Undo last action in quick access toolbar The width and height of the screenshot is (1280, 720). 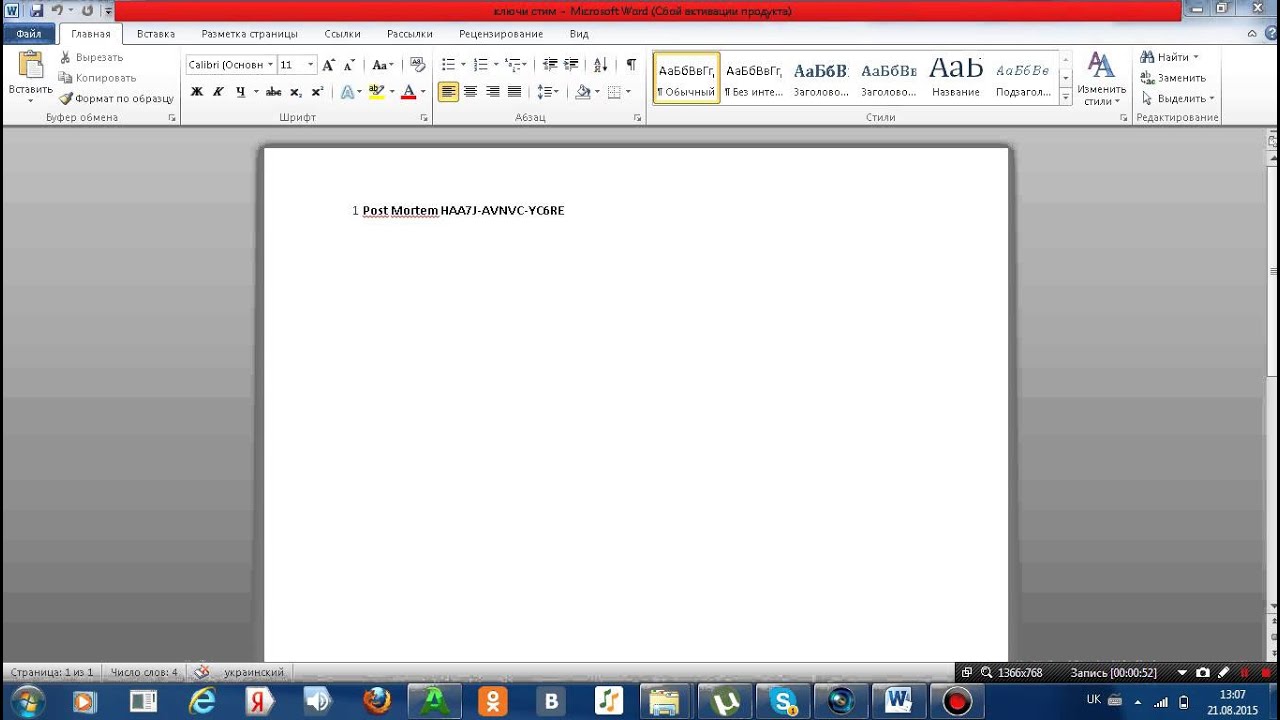click(x=57, y=10)
